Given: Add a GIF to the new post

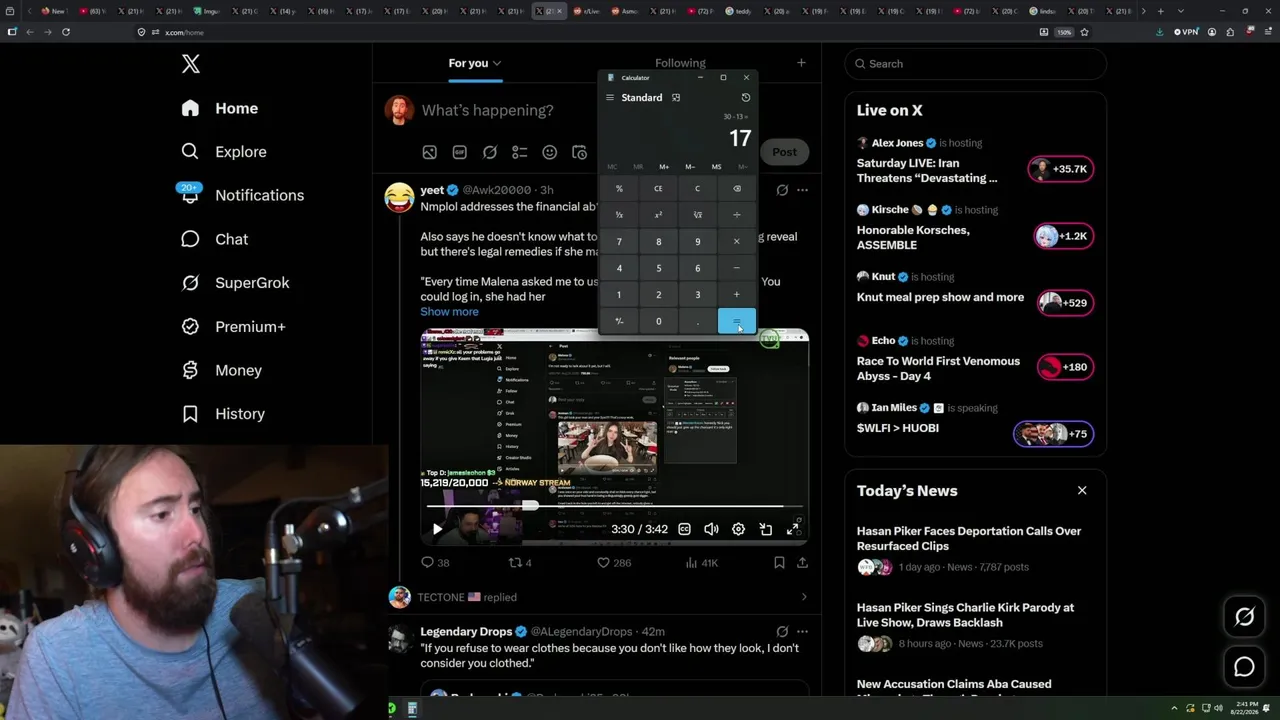Looking at the screenshot, I should click(x=459, y=152).
